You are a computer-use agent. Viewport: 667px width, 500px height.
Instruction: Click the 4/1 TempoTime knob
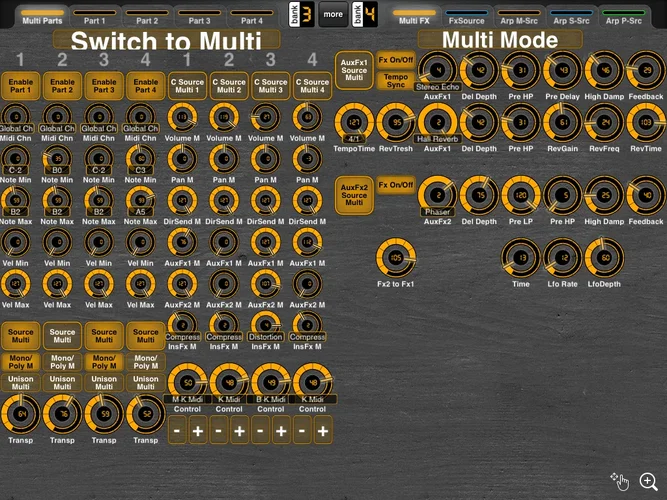[354, 123]
